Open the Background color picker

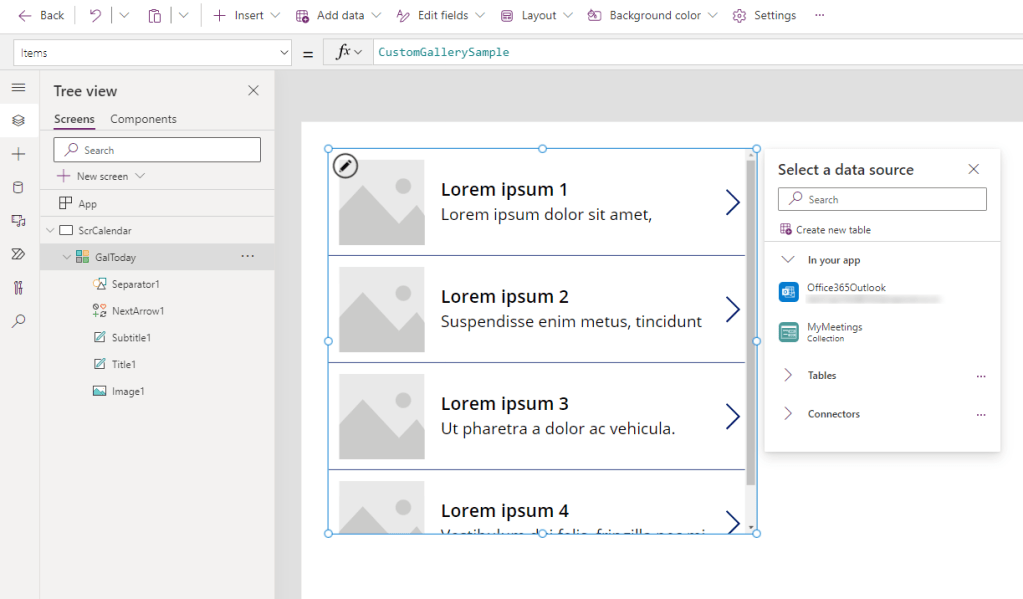click(x=651, y=15)
